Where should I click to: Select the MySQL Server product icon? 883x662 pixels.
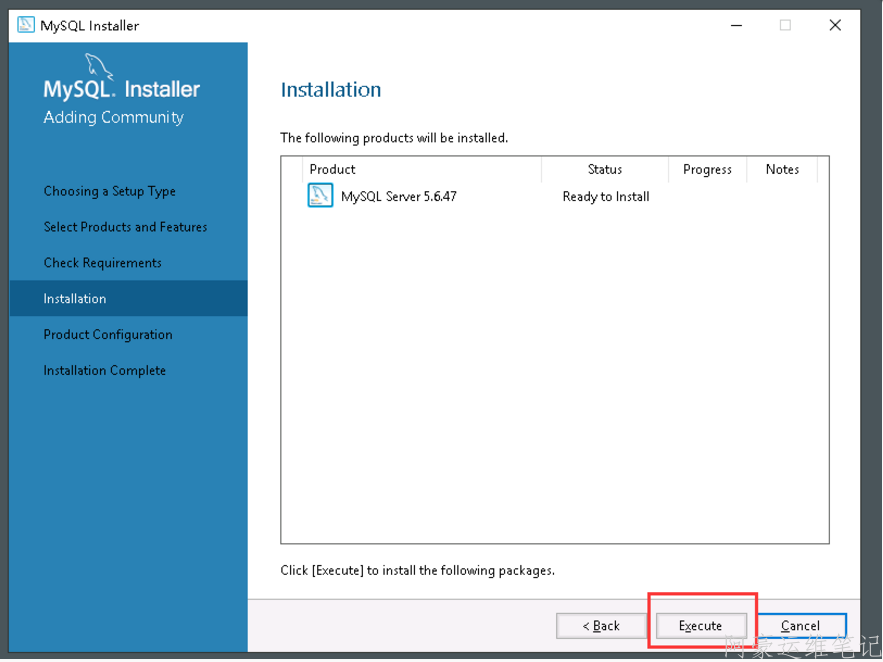click(x=320, y=196)
